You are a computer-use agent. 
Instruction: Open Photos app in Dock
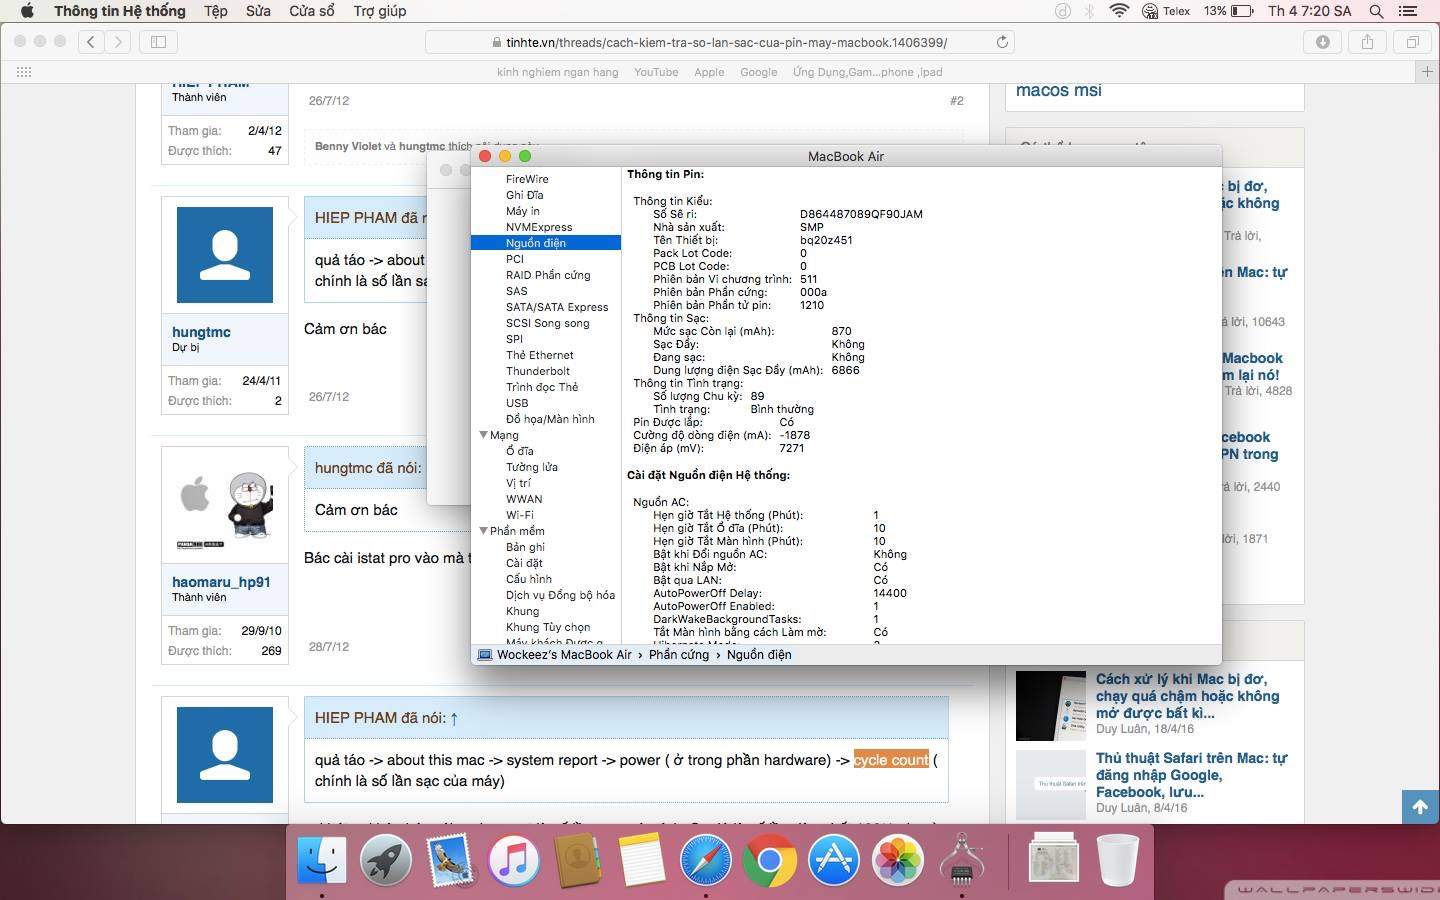pyautogui.click(x=898, y=859)
